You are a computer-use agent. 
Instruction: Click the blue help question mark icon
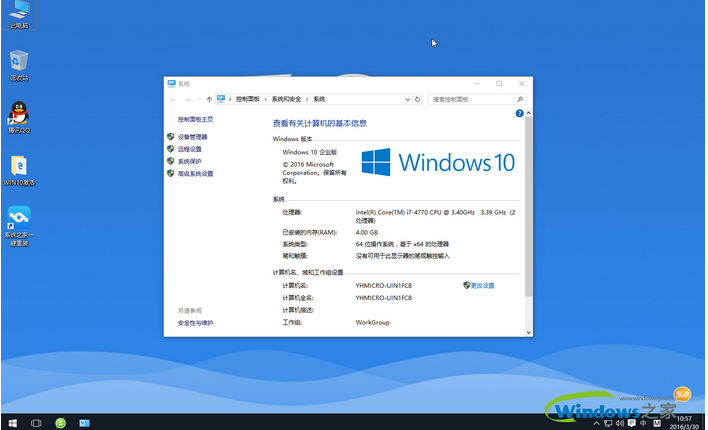[x=518, y=115]
